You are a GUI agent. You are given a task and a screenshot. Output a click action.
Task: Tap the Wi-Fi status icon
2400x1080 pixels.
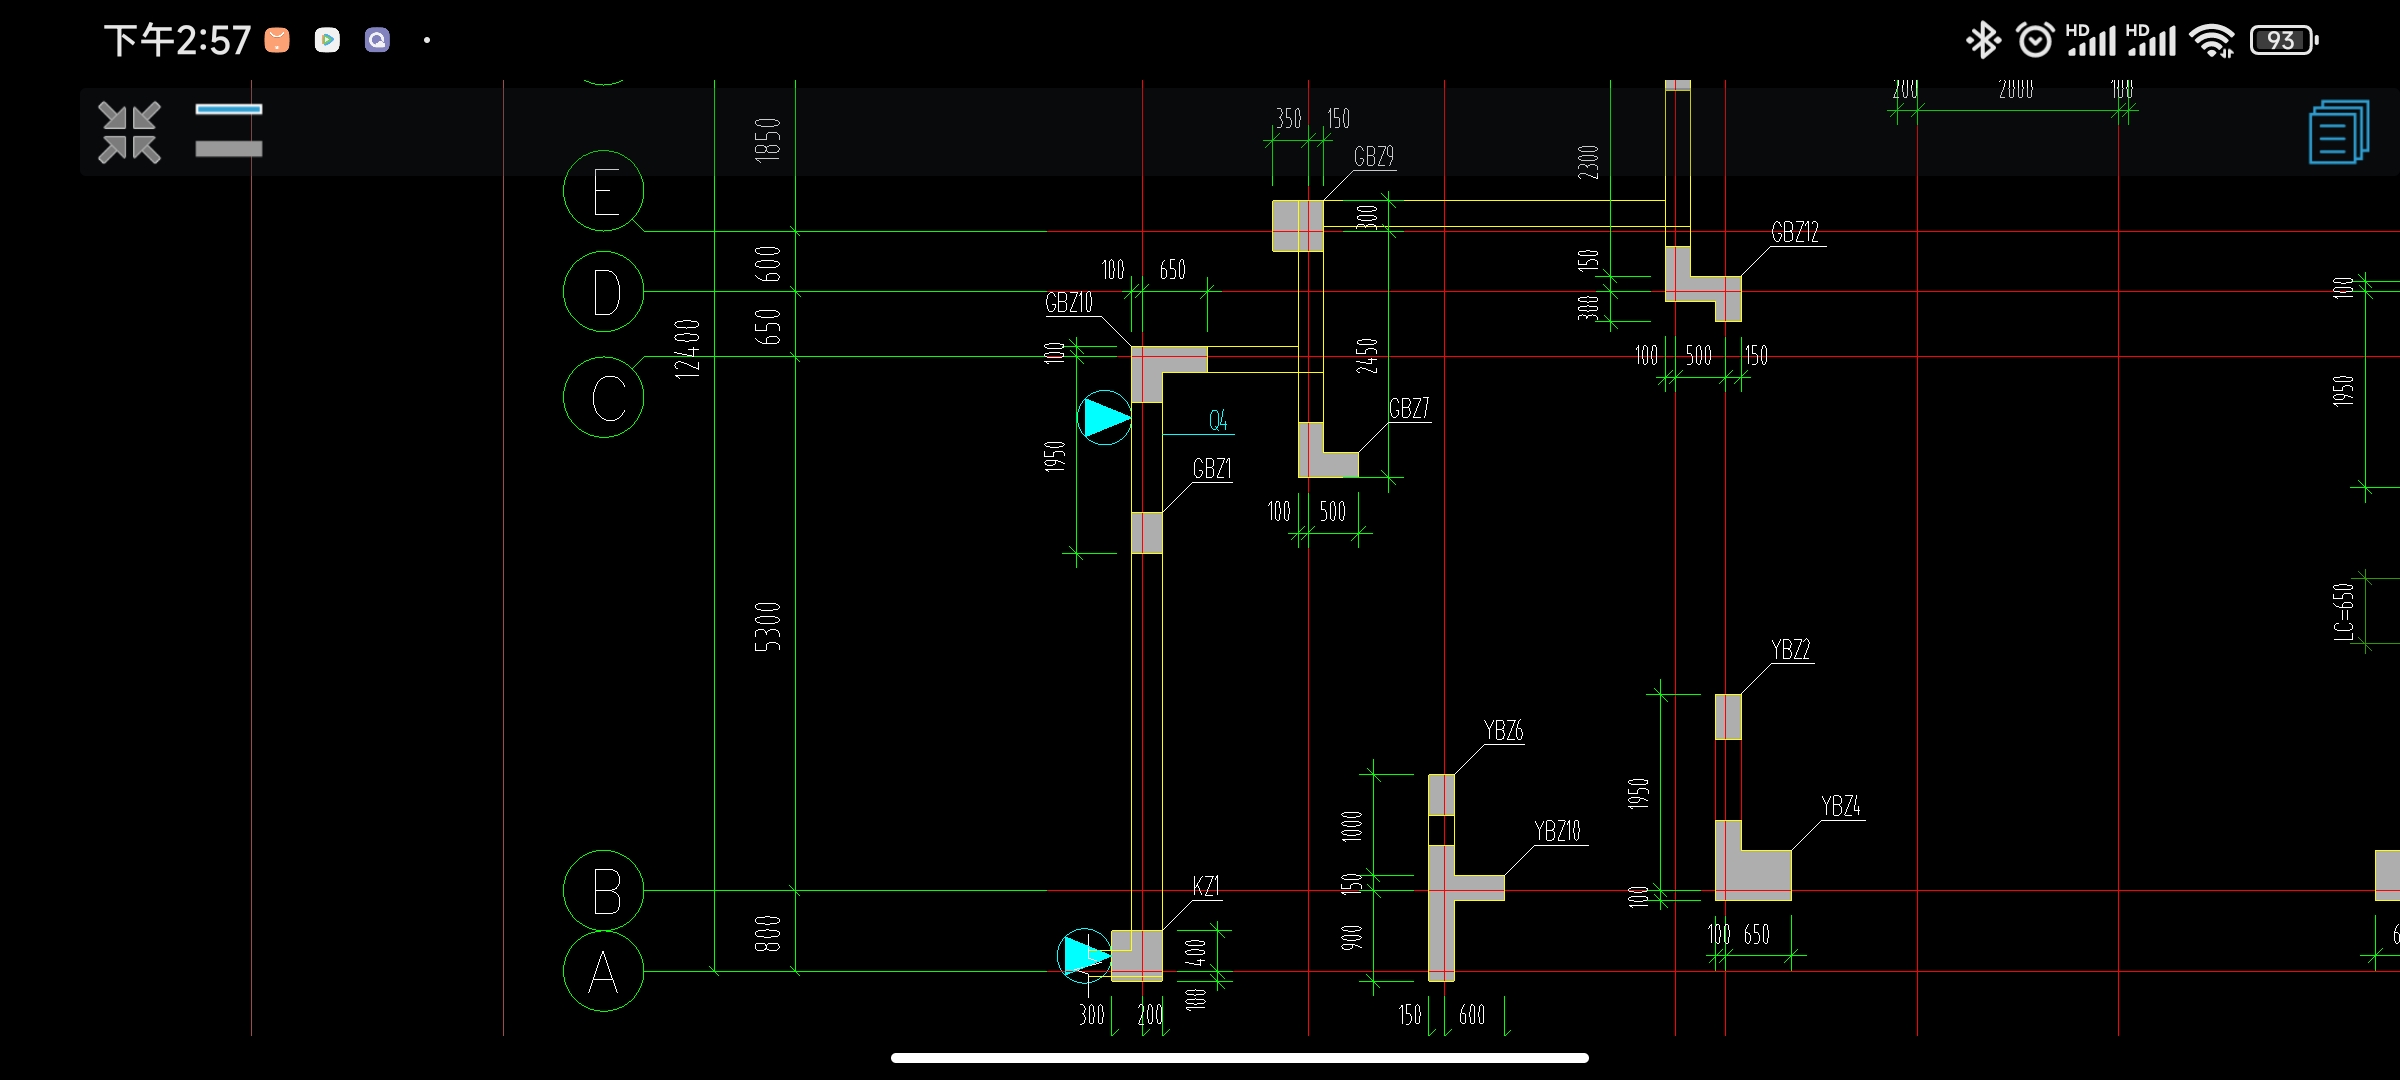tap(2212, 41)
